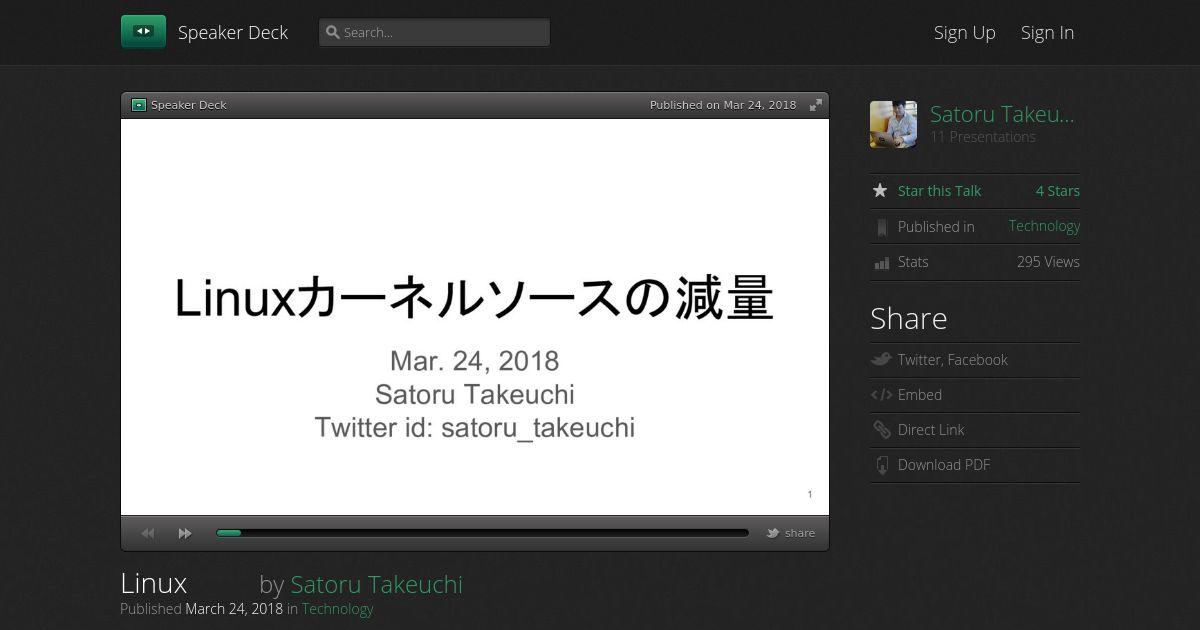Click the slide titled Linuxカーネルソースの減量
The image size is (1200, 630).
(475, 317)
